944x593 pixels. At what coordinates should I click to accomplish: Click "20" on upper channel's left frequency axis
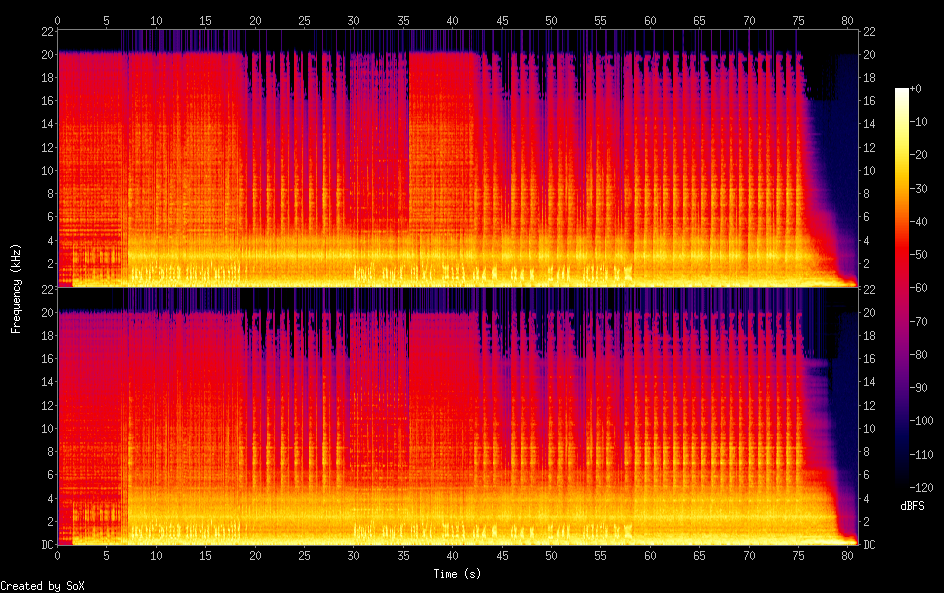tap(48, 54)
